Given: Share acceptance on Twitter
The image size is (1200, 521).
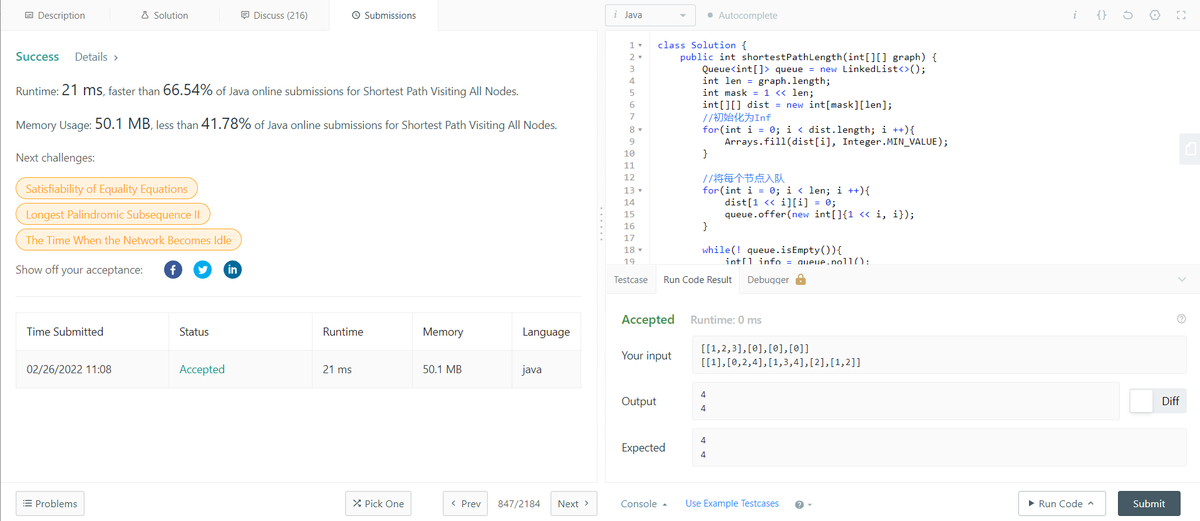Looking at the screenshot, I should click(x=203, y=270).
